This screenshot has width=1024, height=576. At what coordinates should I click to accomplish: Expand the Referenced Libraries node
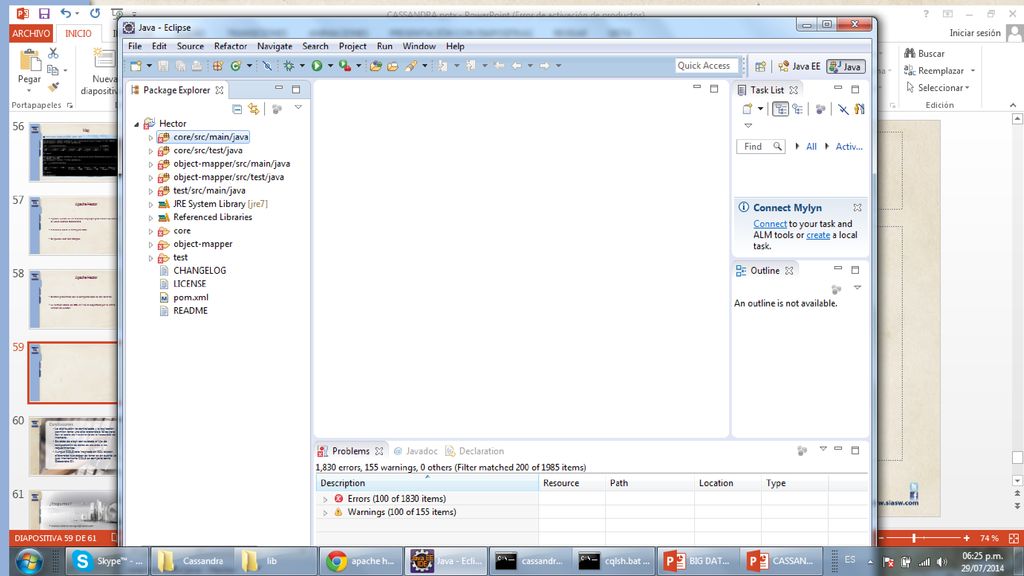(x=151, y=217)
